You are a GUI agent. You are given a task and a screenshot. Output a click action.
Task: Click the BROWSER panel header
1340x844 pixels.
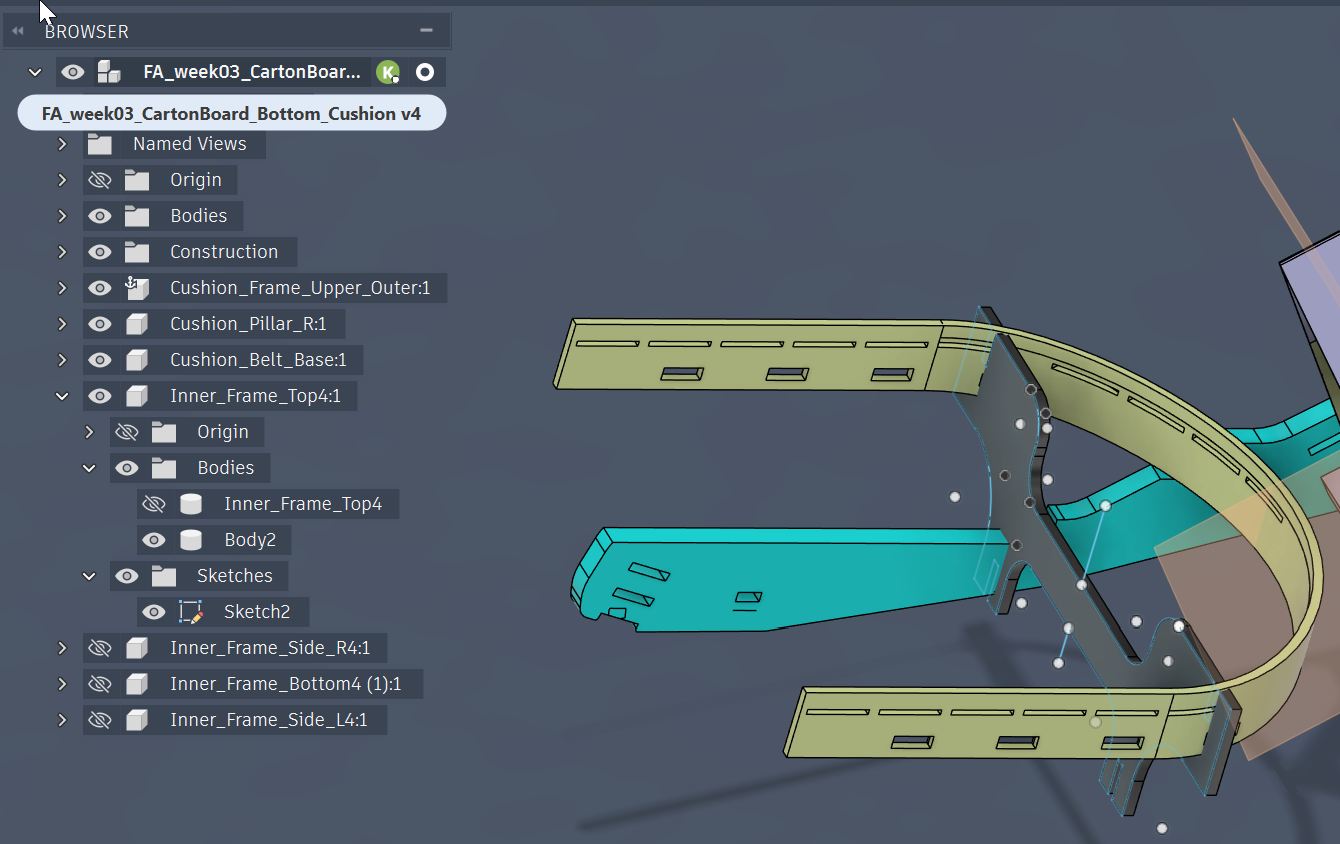[86, 31]
